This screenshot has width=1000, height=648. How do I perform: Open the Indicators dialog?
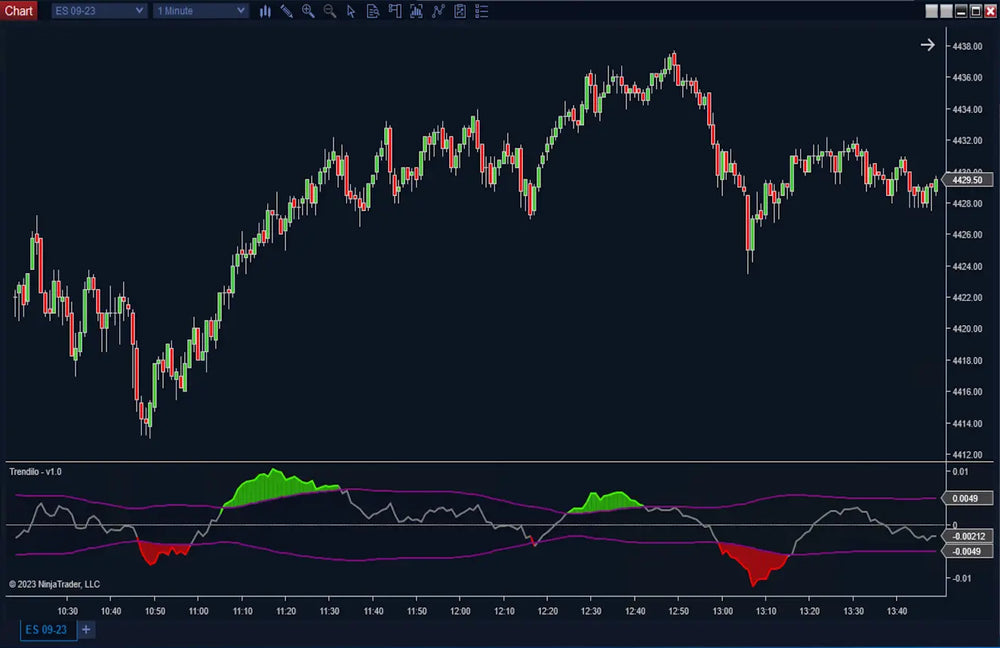click(438, 11)
